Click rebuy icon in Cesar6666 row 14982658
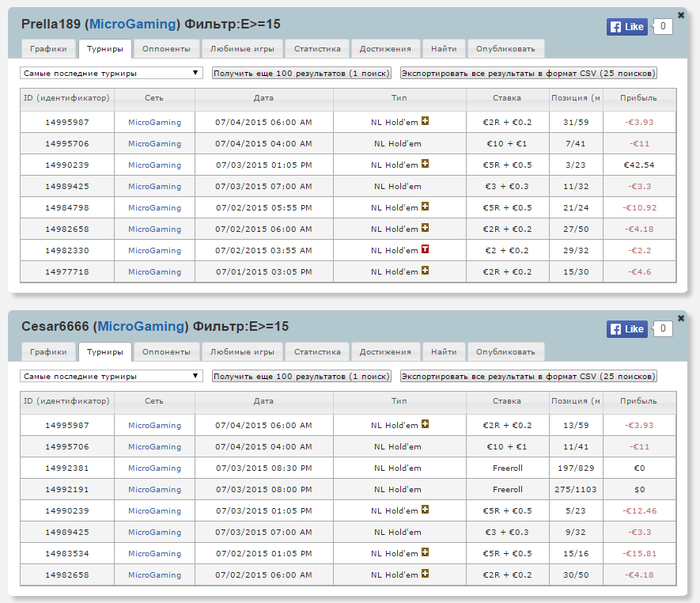 point(425,574)
